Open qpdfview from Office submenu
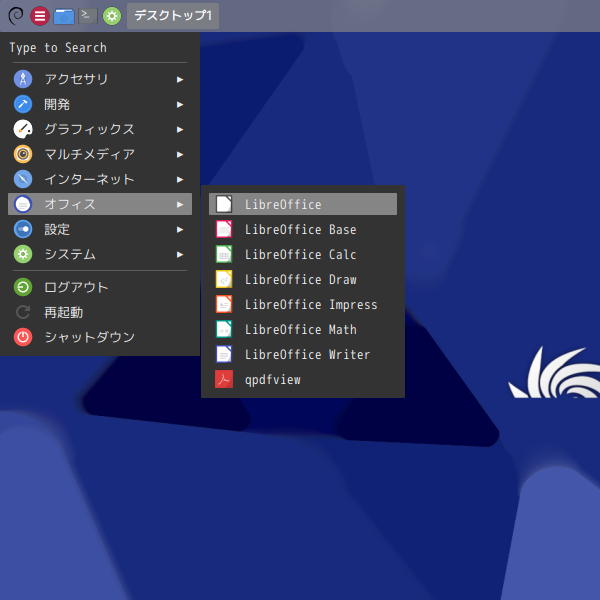 (x=303, y=379)
